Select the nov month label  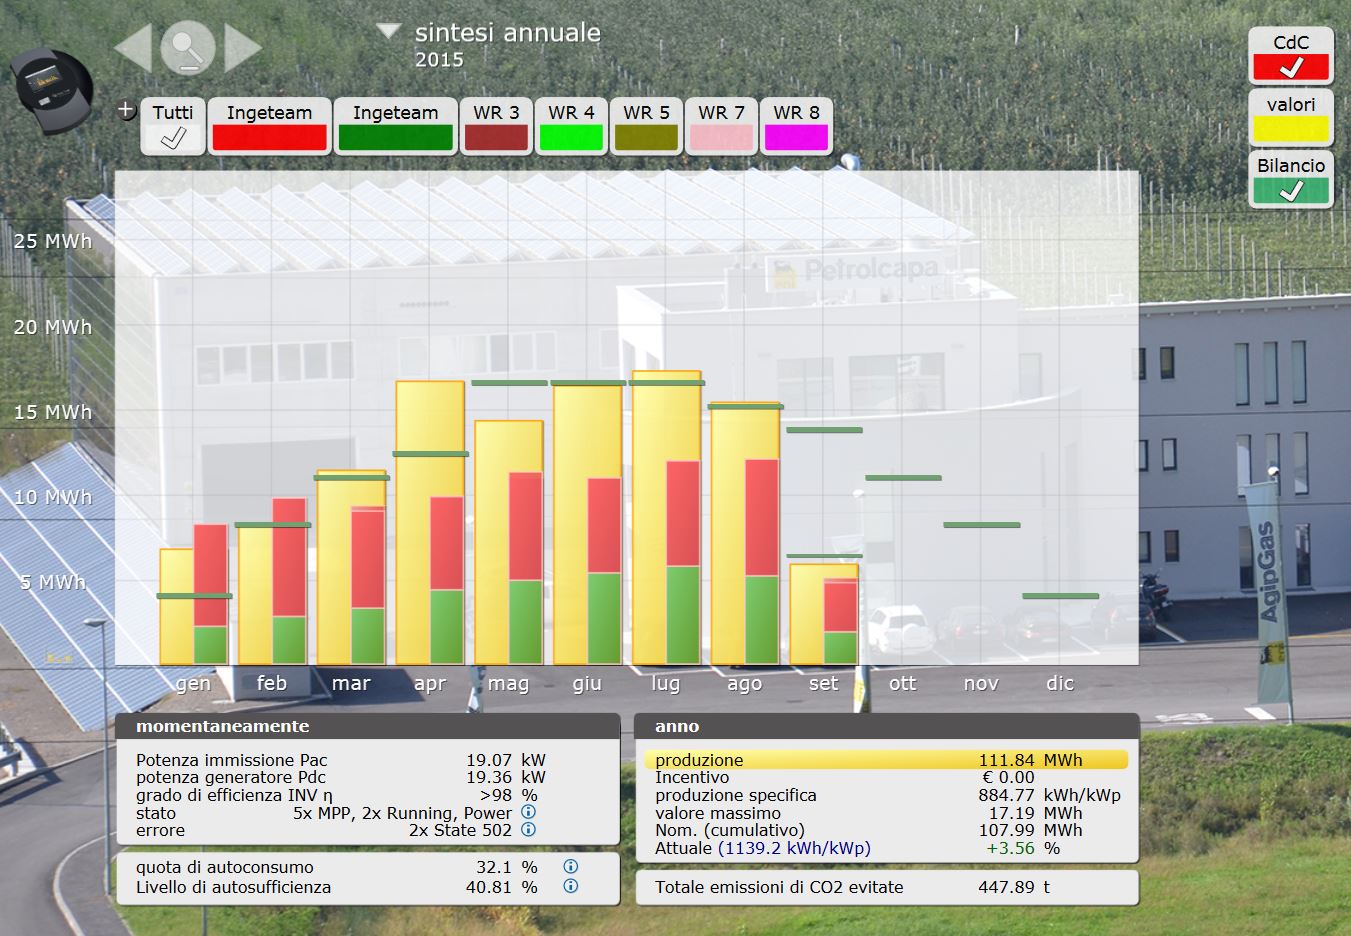point(981,684)
